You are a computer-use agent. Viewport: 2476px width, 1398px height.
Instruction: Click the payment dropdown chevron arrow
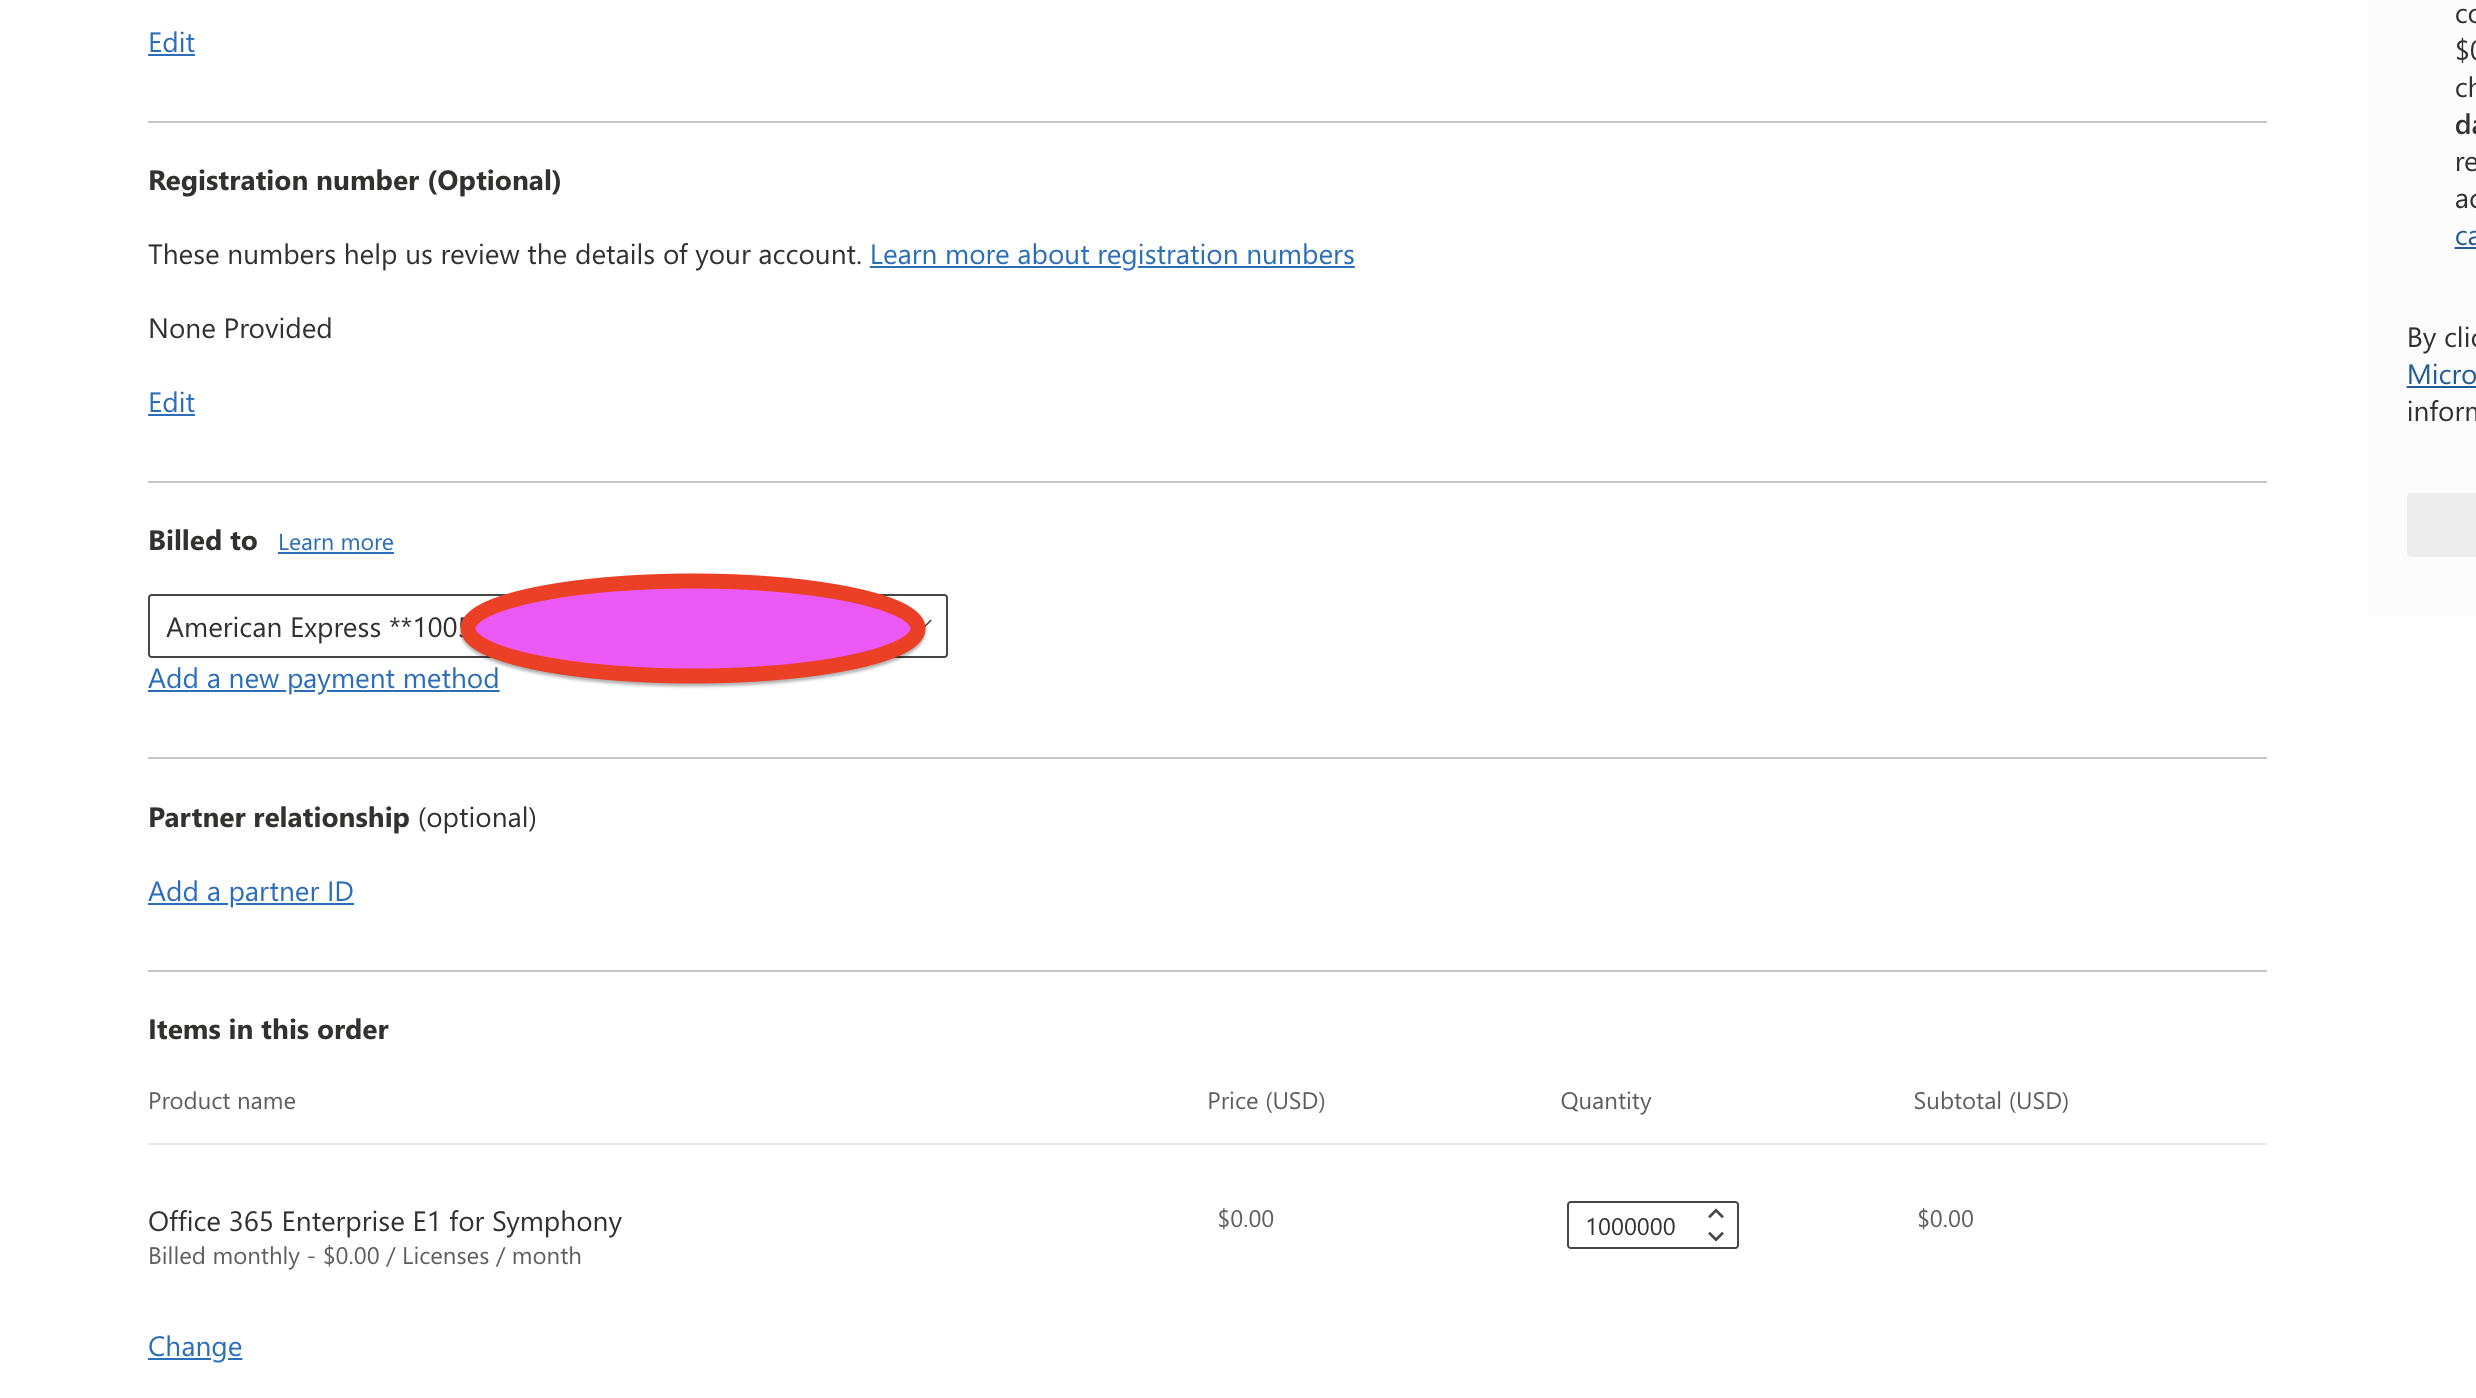(x=930, y=625)
